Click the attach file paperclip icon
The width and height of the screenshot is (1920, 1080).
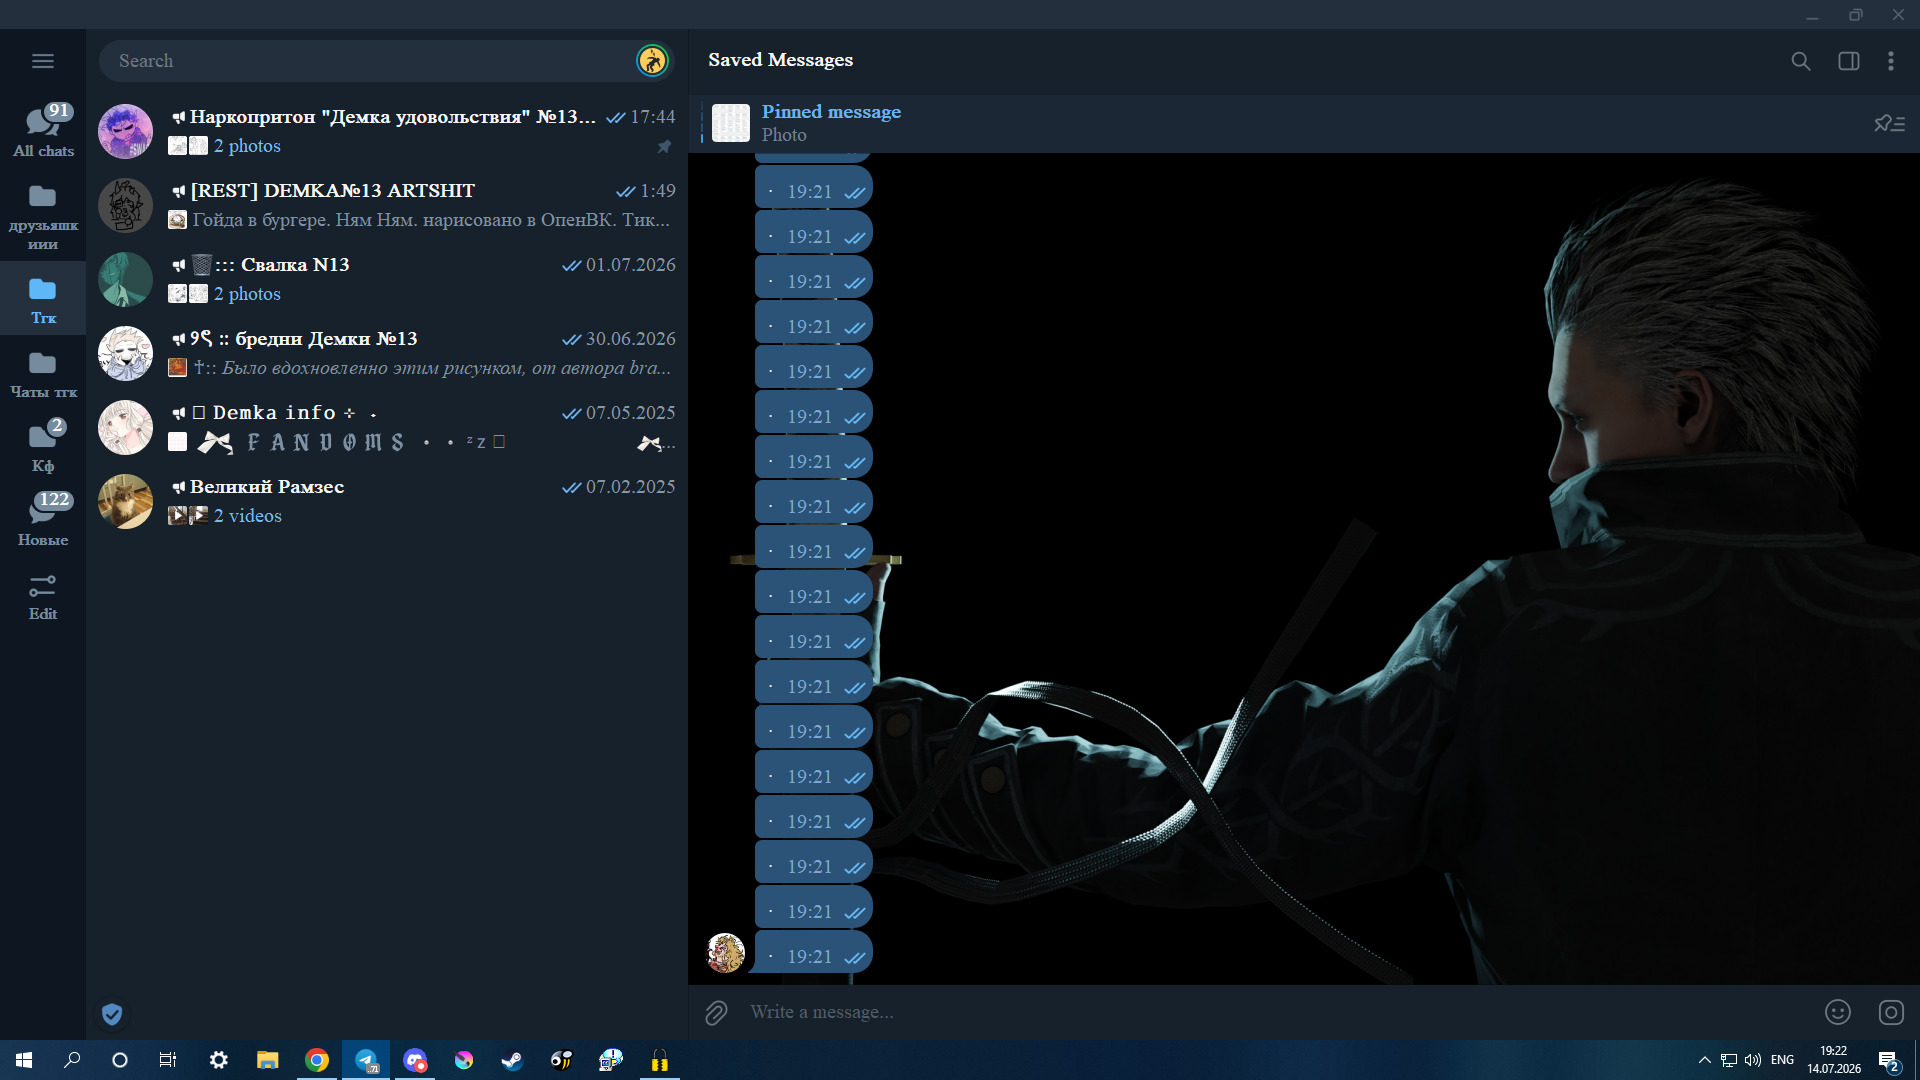[x=716, y=1013]
